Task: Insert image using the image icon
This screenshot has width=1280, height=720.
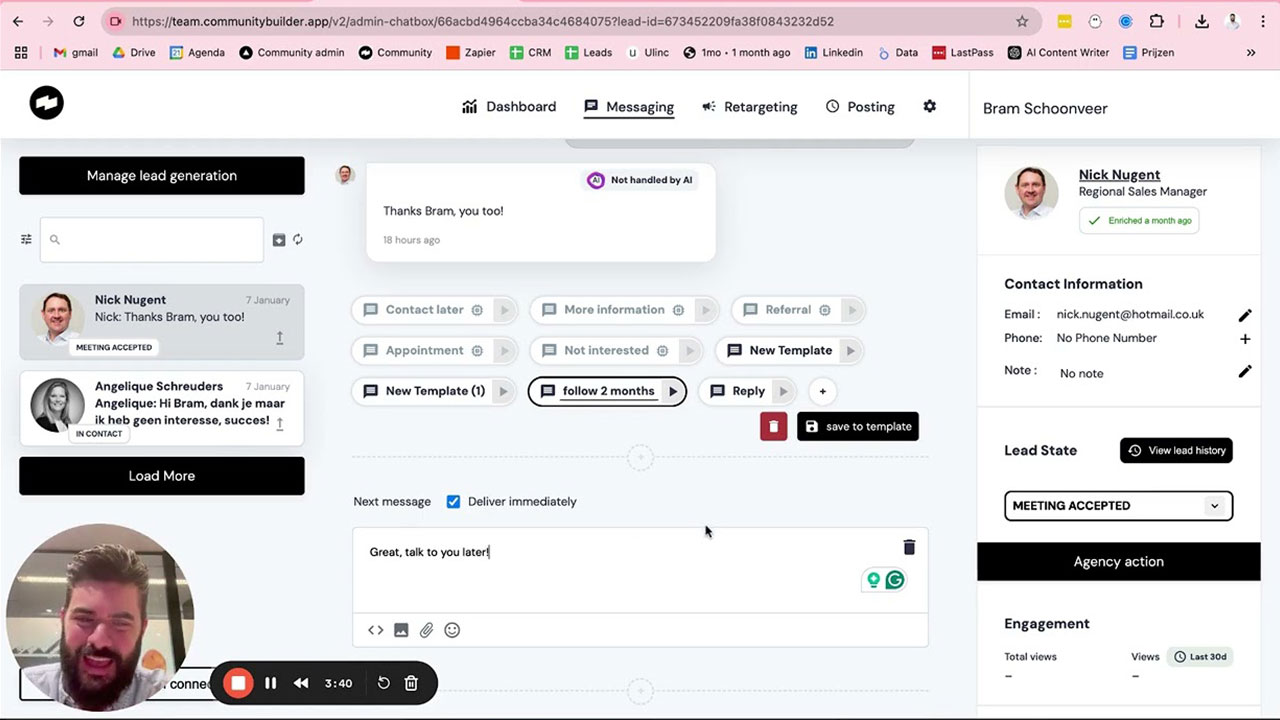Action: [x=401, y=630]
